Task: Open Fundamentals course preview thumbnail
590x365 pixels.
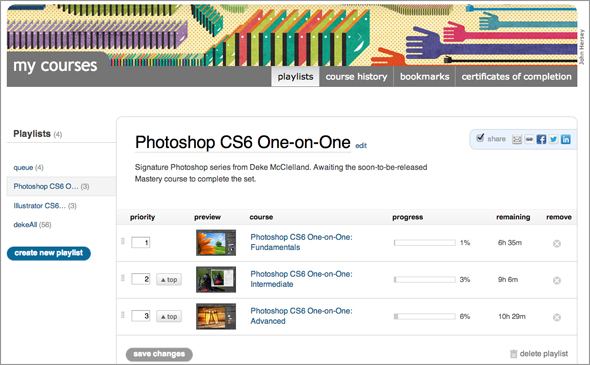Action: (216, 243)
